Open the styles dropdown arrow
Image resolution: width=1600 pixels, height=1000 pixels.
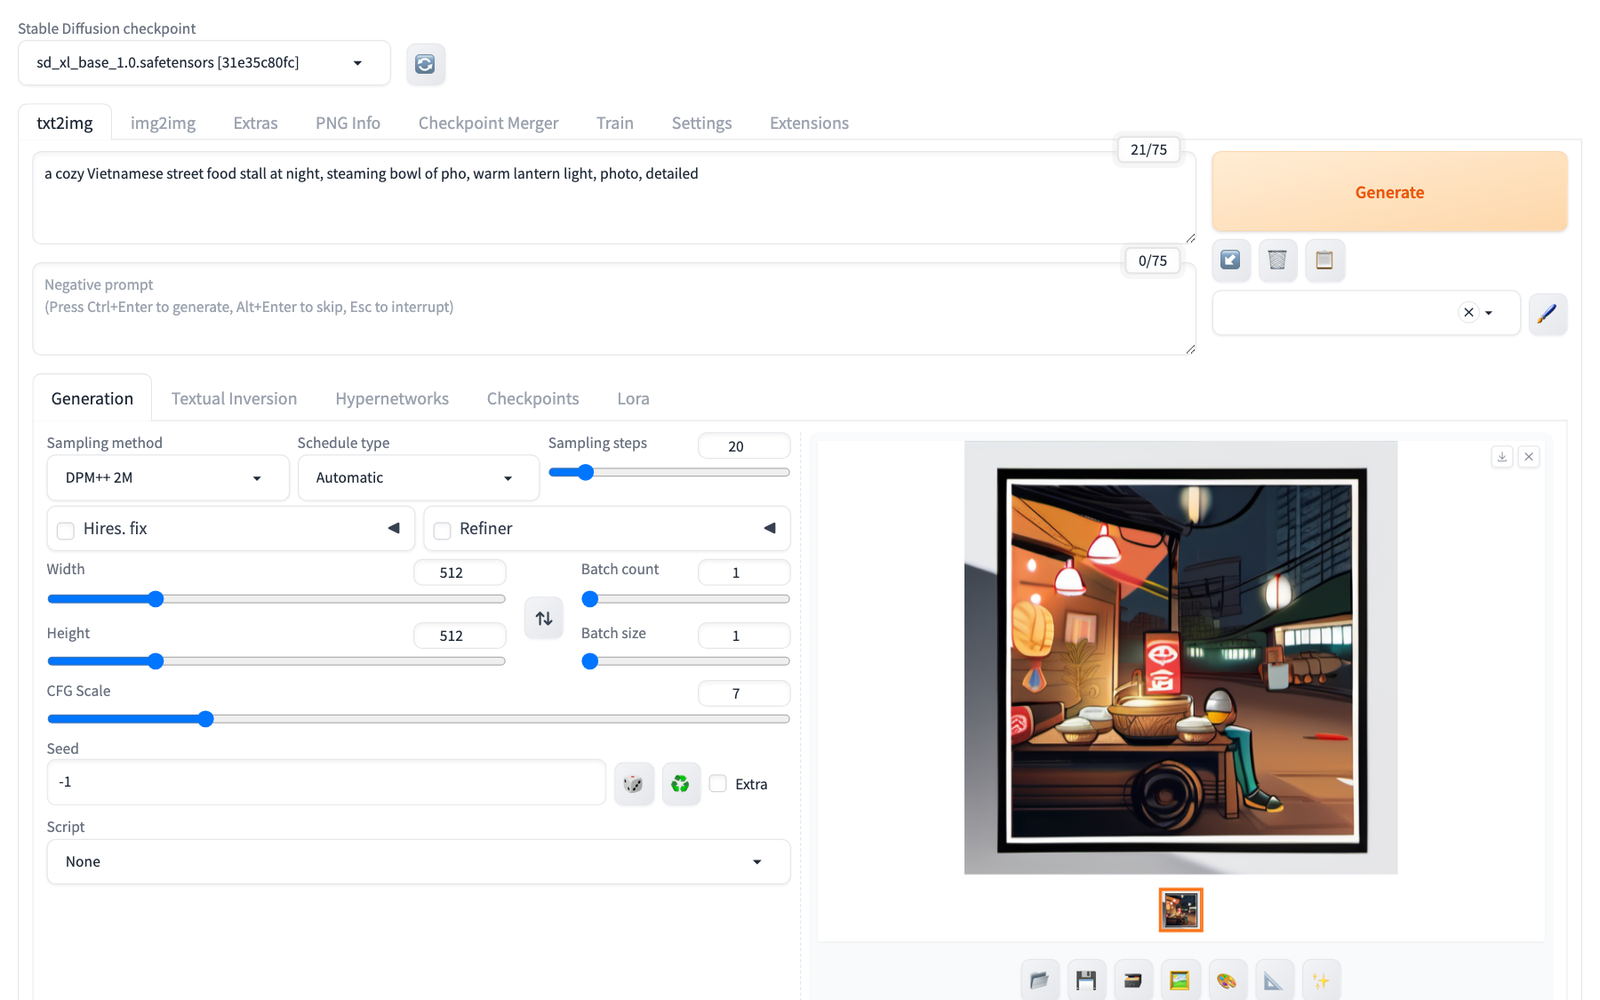1489,313
